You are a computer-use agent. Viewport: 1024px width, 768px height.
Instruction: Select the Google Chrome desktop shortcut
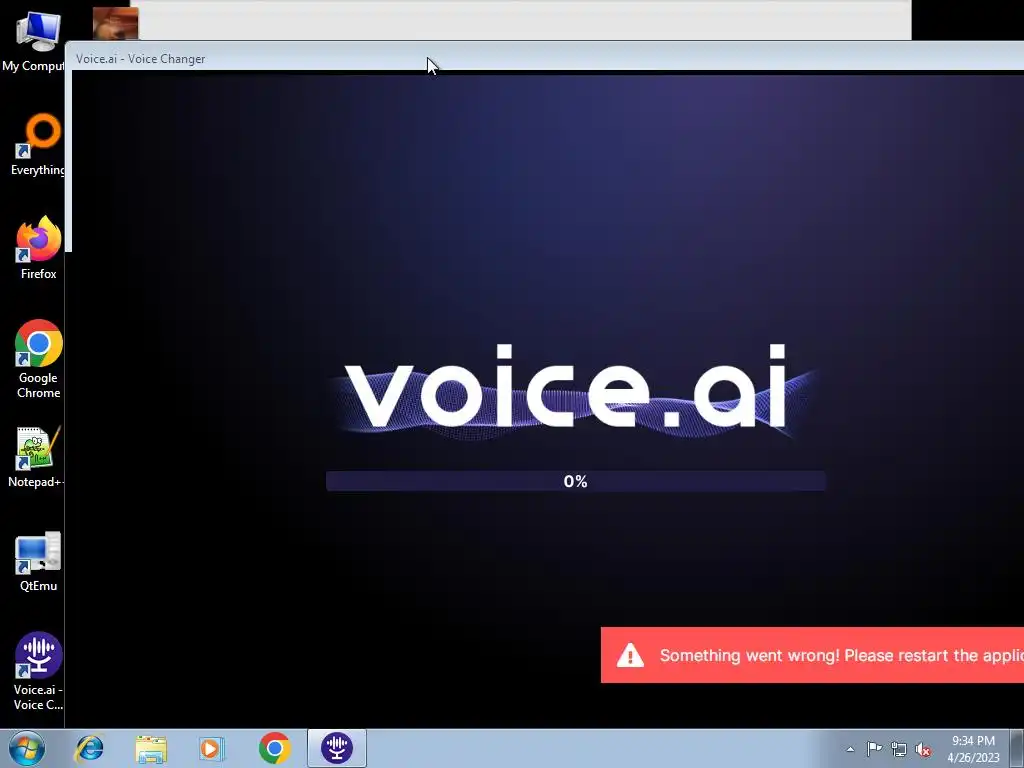tap(38, 359)
